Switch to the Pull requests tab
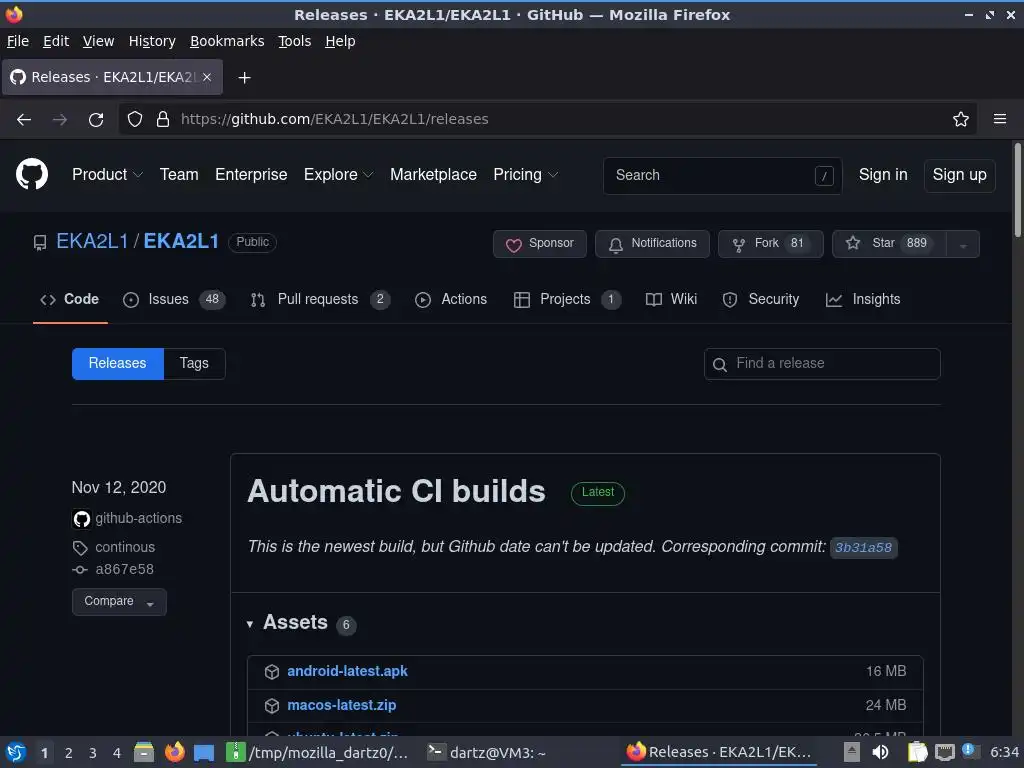 320,300
